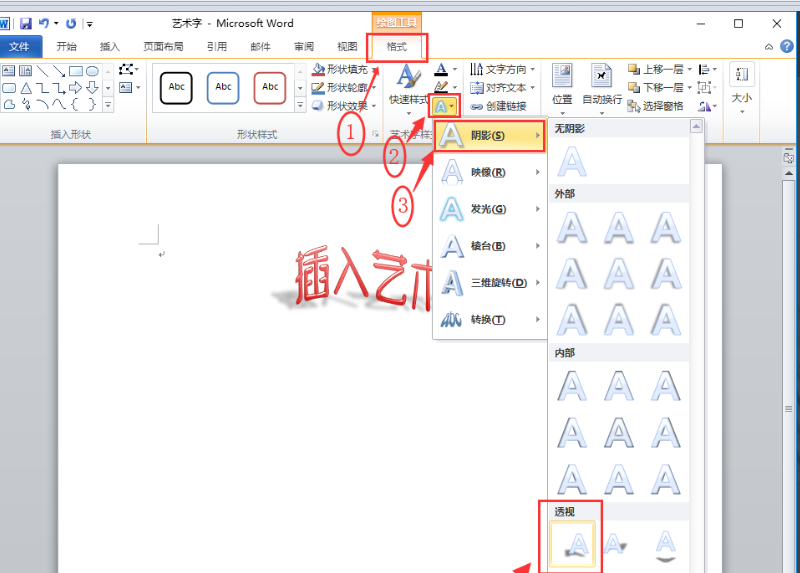800x573 pixels.
Task: Select the vertical text box shape
Action: [26, 71]
